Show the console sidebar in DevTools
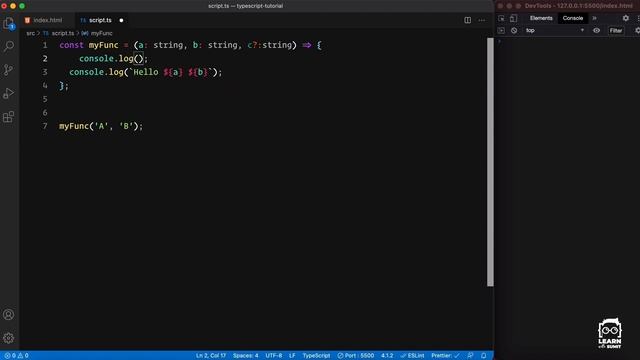The image size is (640, 360). 501,31
